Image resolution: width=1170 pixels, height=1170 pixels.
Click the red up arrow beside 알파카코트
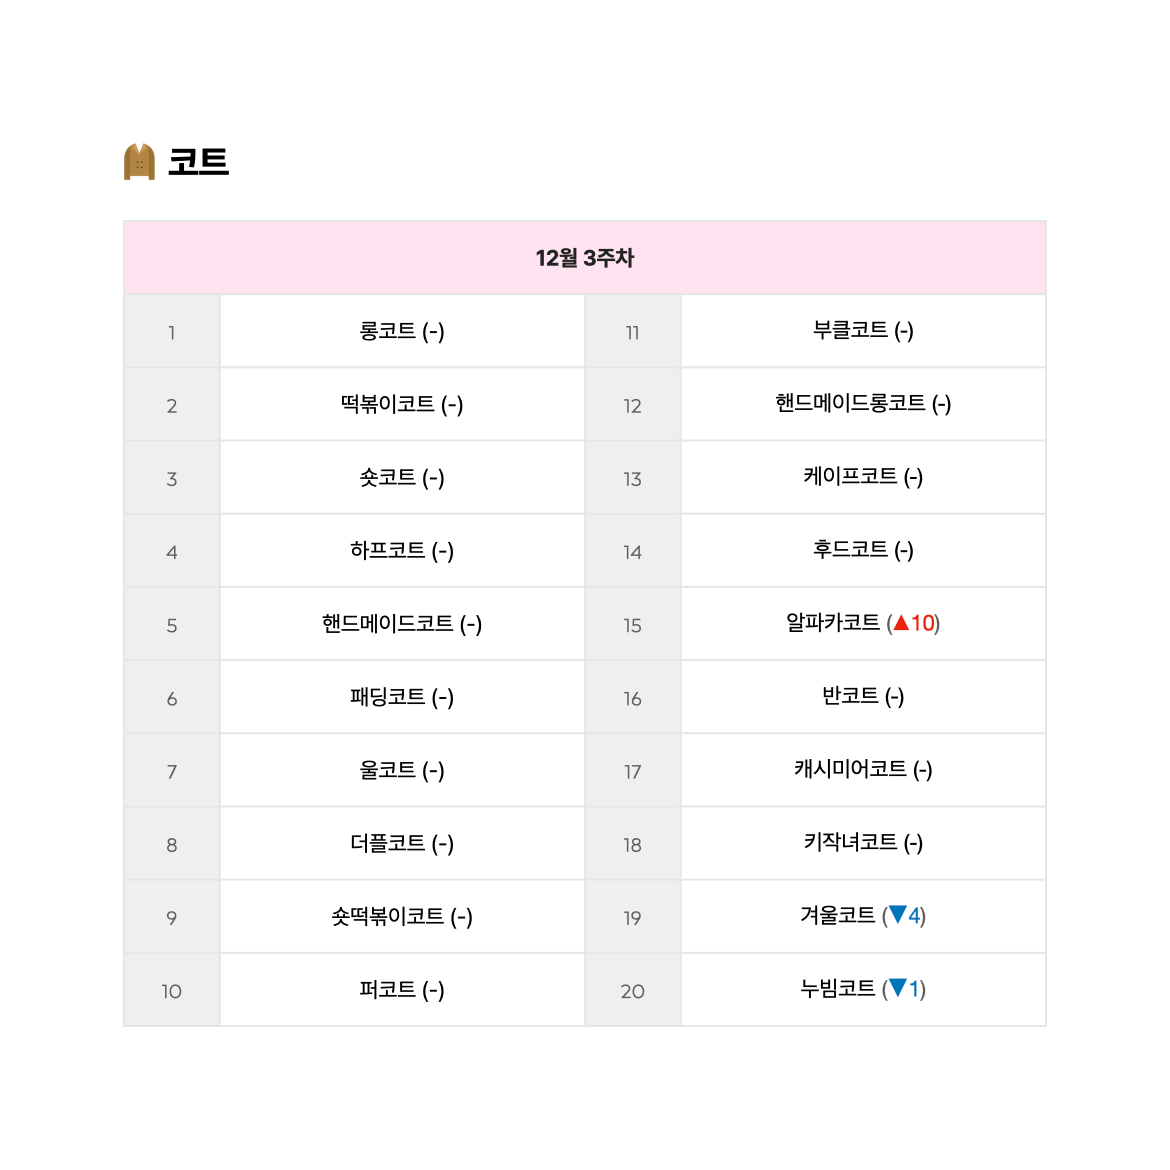(901, 623)
